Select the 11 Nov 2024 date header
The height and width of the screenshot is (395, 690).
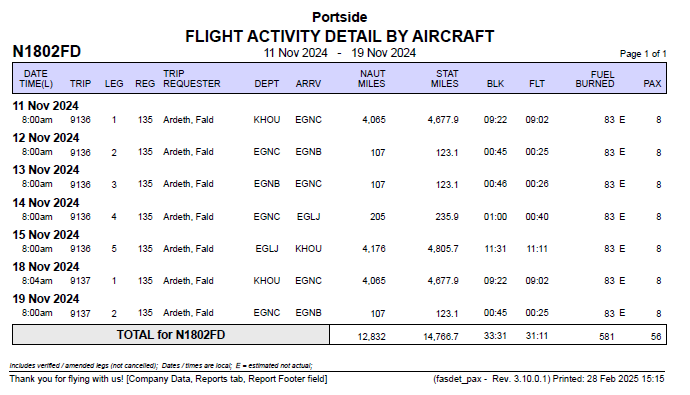[45, 106]
